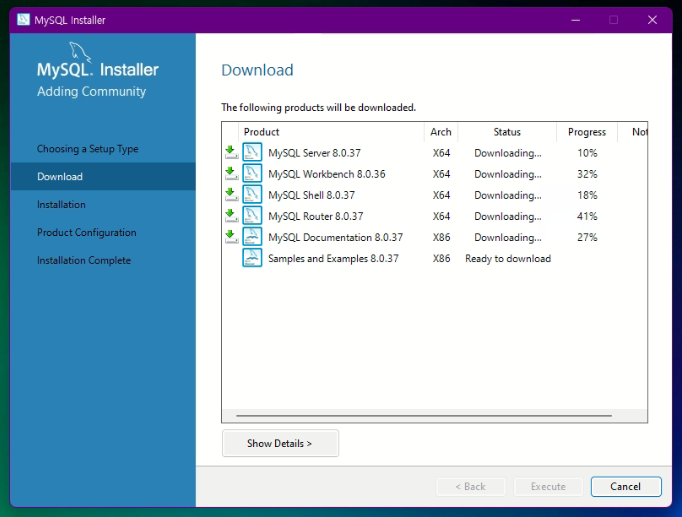Click the MySQL Shell 8.0.37 product icon
The width and height of the screenshot is (682, 517).
pyautogui.click(x=252, y=195)
